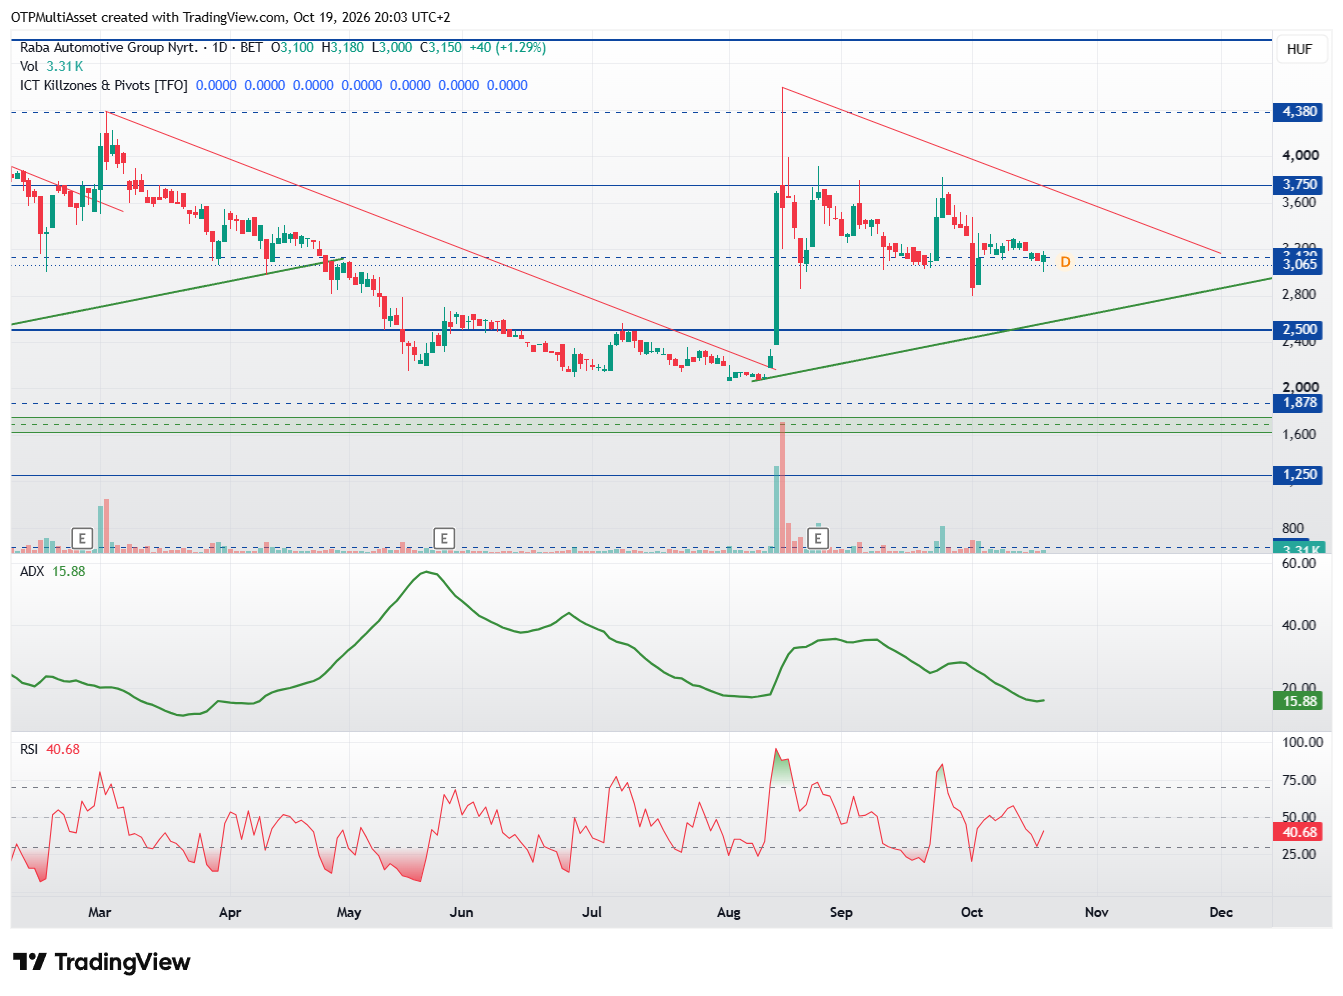Click the Oct label on the time axis
Screen dimensions: 1343x996
coord(972,912)
